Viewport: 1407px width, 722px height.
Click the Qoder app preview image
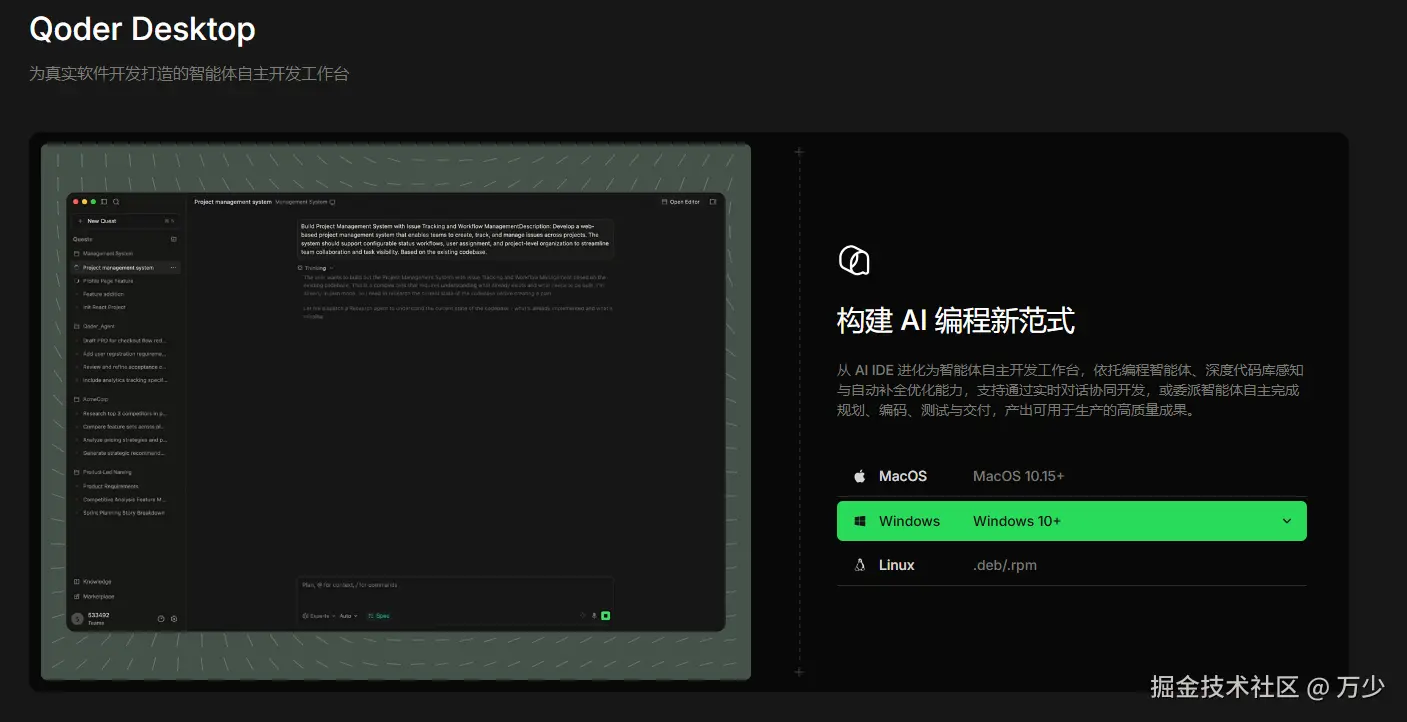click(396, 411)
